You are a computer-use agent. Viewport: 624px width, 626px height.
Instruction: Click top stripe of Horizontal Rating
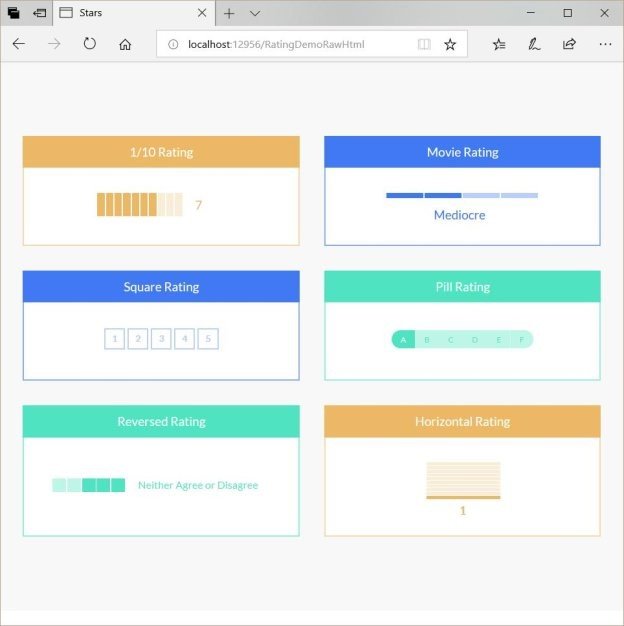pos(463,464)
